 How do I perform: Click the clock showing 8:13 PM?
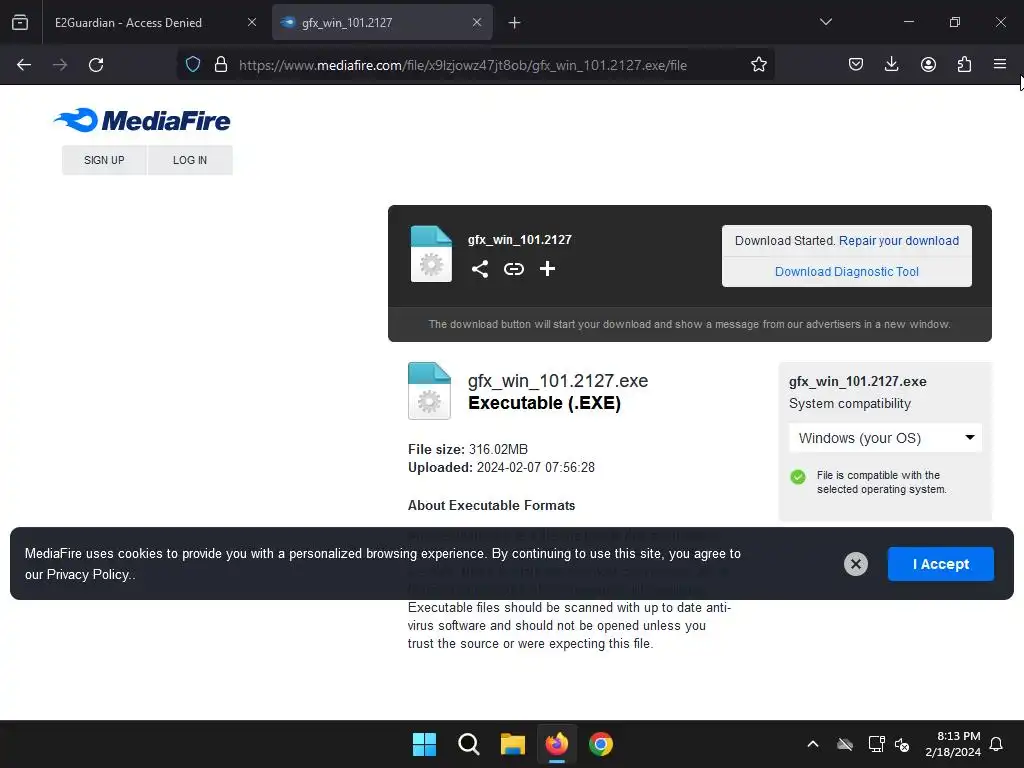click(x=952, y=744)
